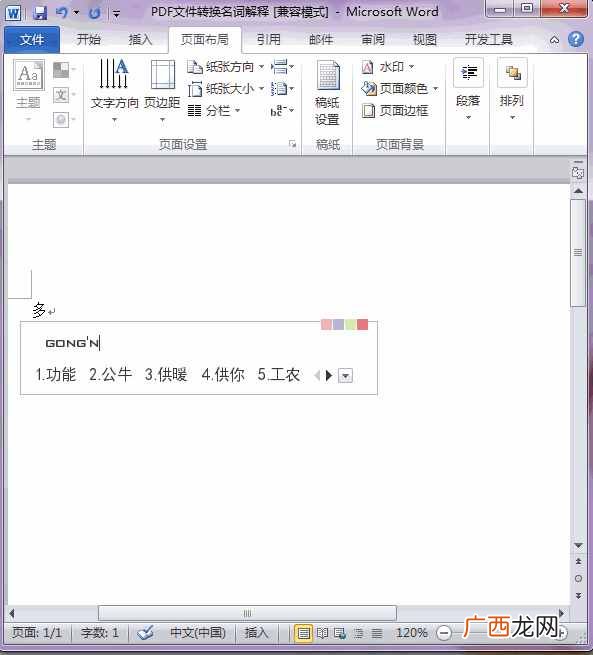Select IME candidate 4.供你
Image resolution: width=593 pixels, height=655 pixels.
click(223, 375)
